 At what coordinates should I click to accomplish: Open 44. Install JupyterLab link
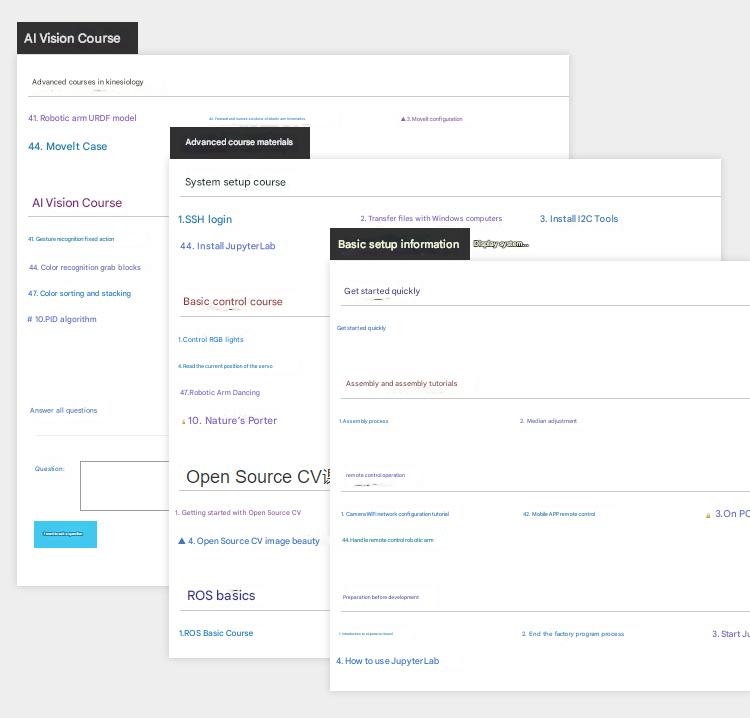[227, 246]
